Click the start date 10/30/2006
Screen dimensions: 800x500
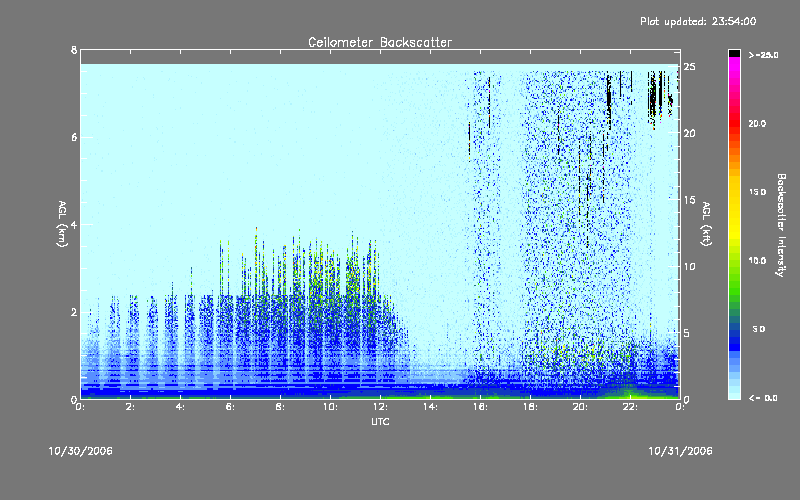point(81,451)
